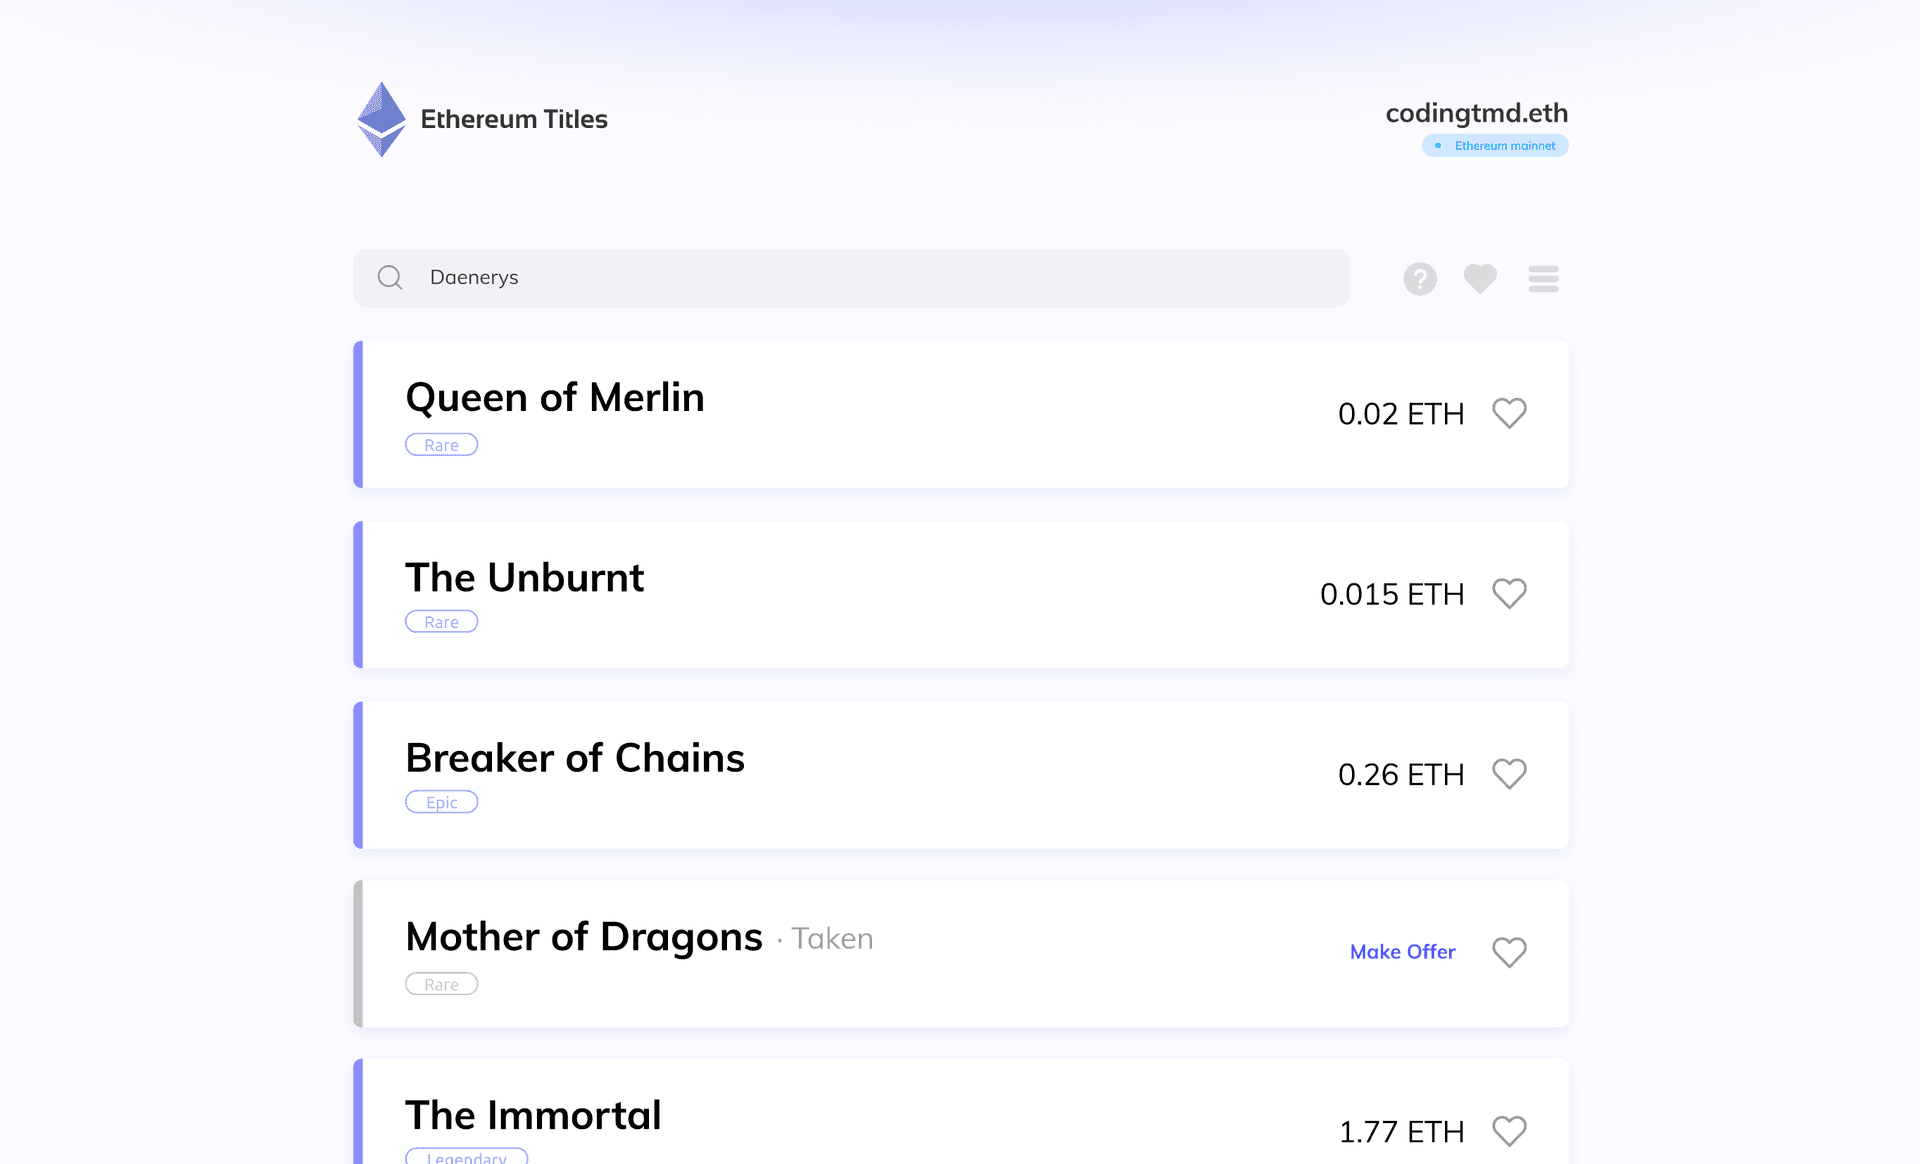Select the Rare tag under The Unburnt
Viewport: 1920px width, 1164px height.
441,622
